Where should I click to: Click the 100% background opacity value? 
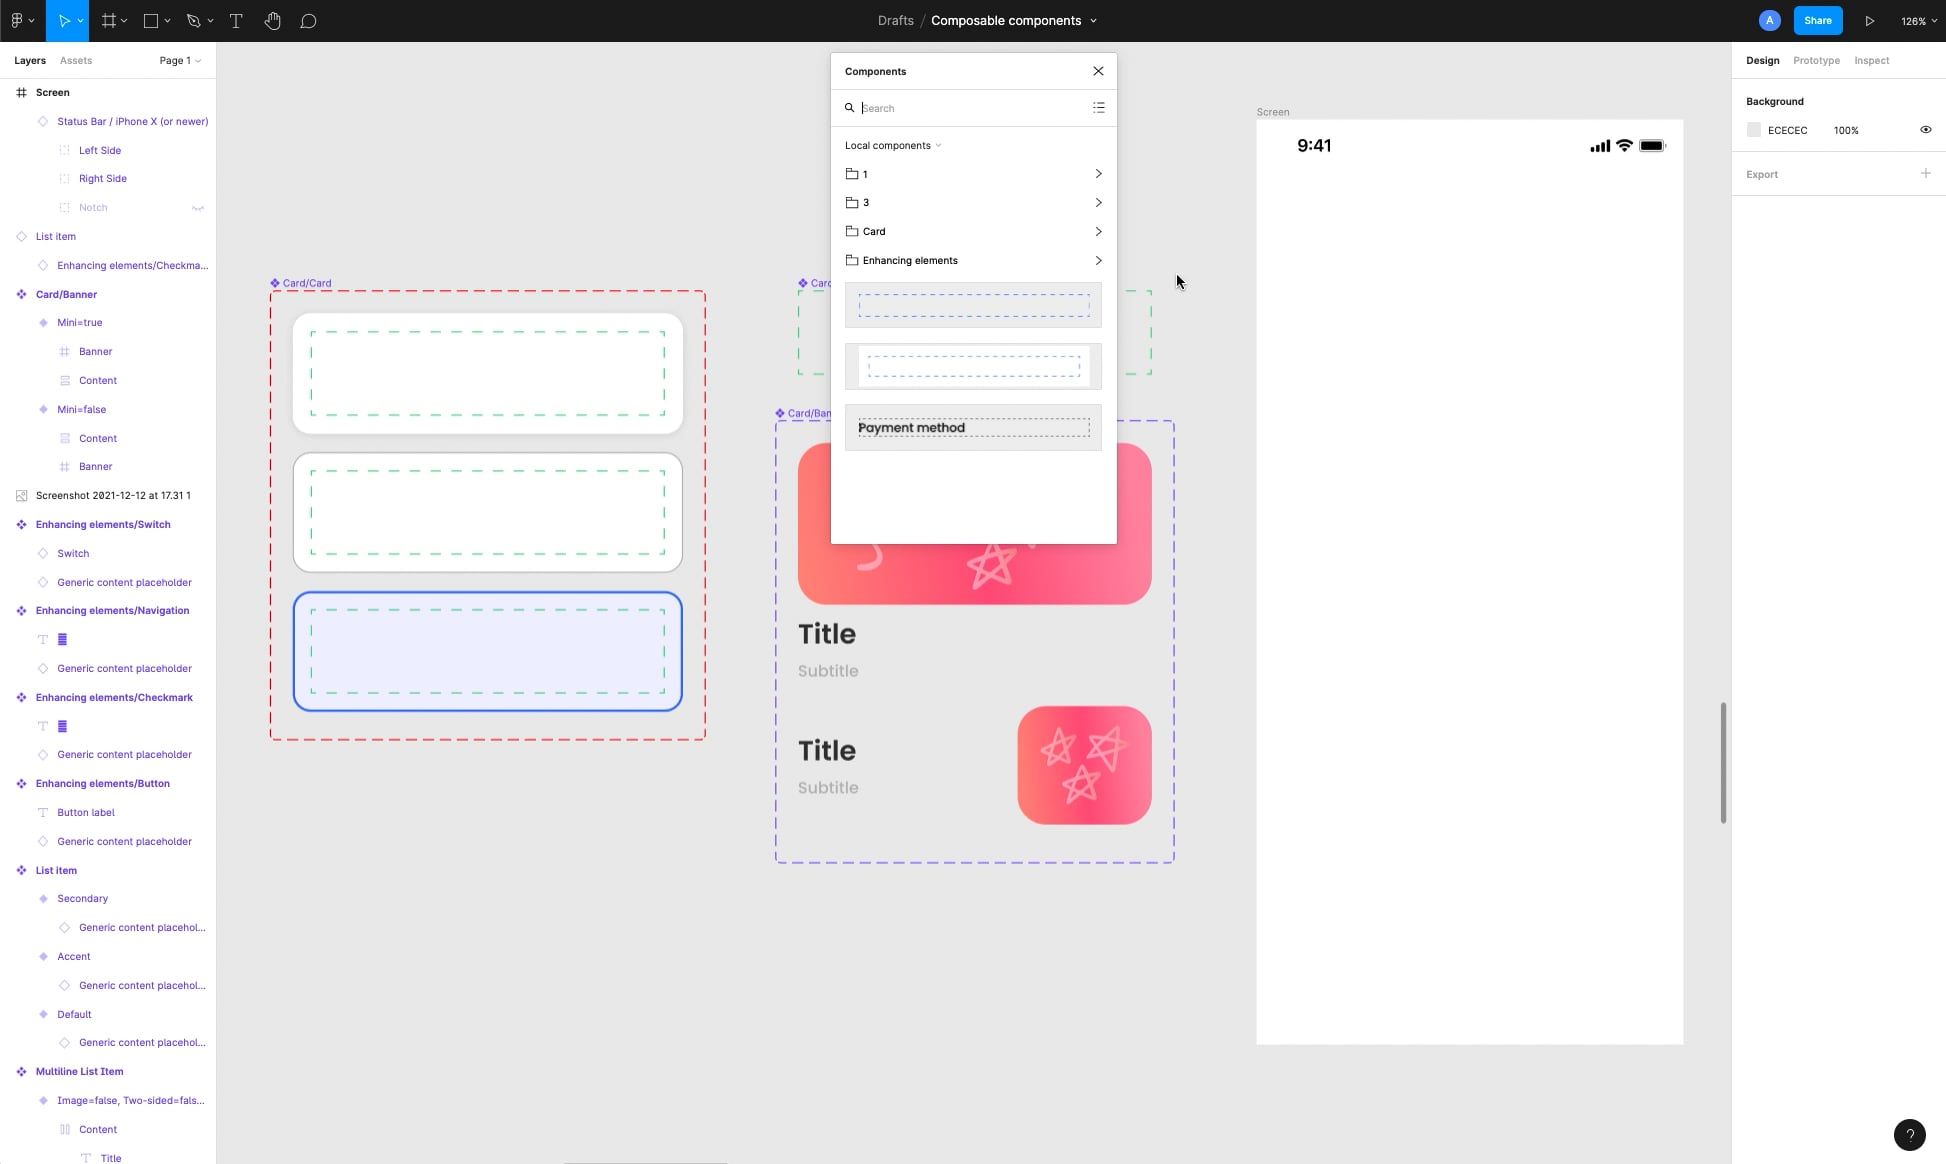(x=1846, y=130)
